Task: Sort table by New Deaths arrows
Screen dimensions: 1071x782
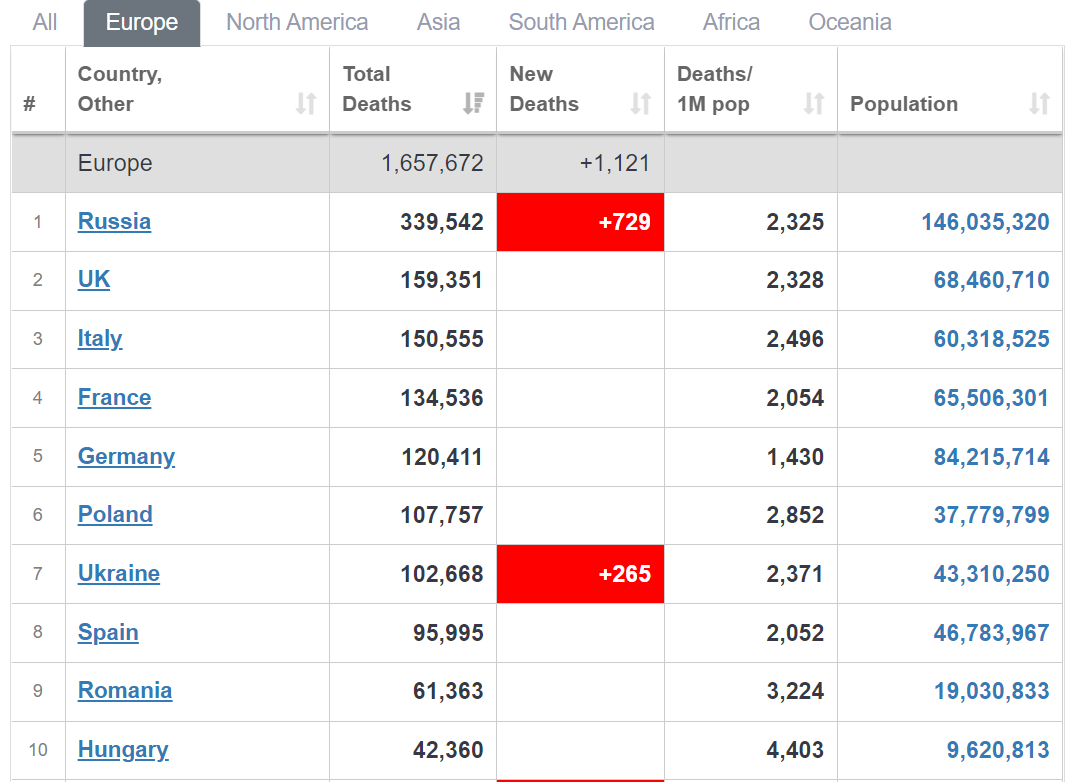Action: 641,104
